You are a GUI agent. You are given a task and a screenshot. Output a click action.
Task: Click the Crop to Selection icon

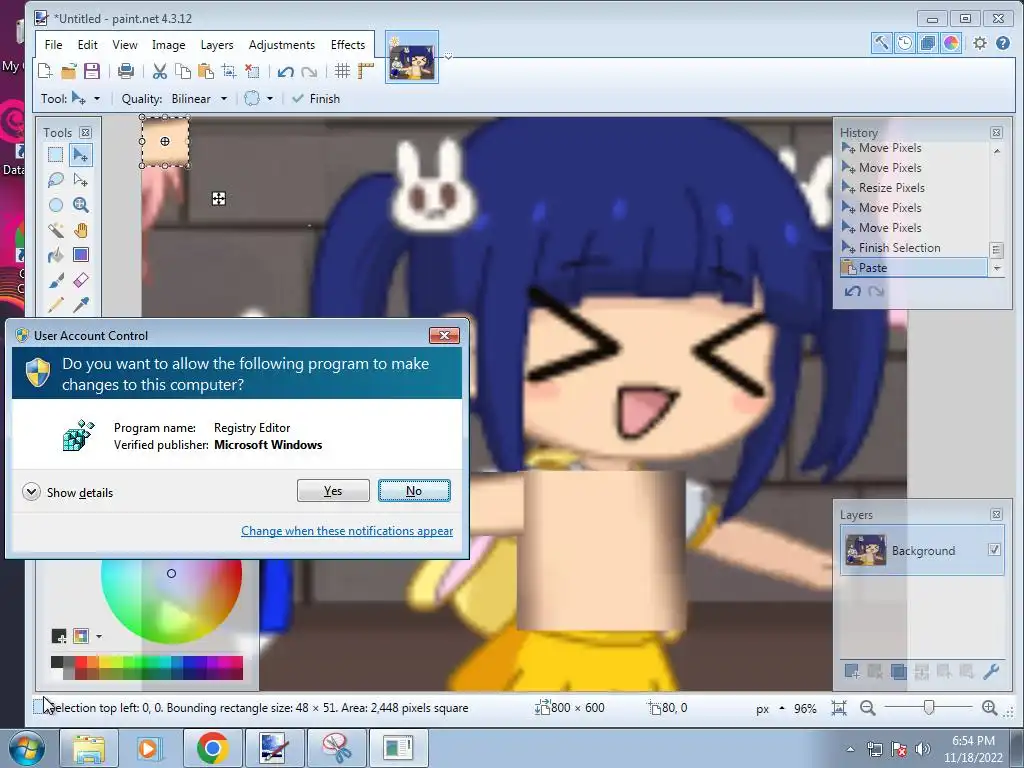coord(229,71)
